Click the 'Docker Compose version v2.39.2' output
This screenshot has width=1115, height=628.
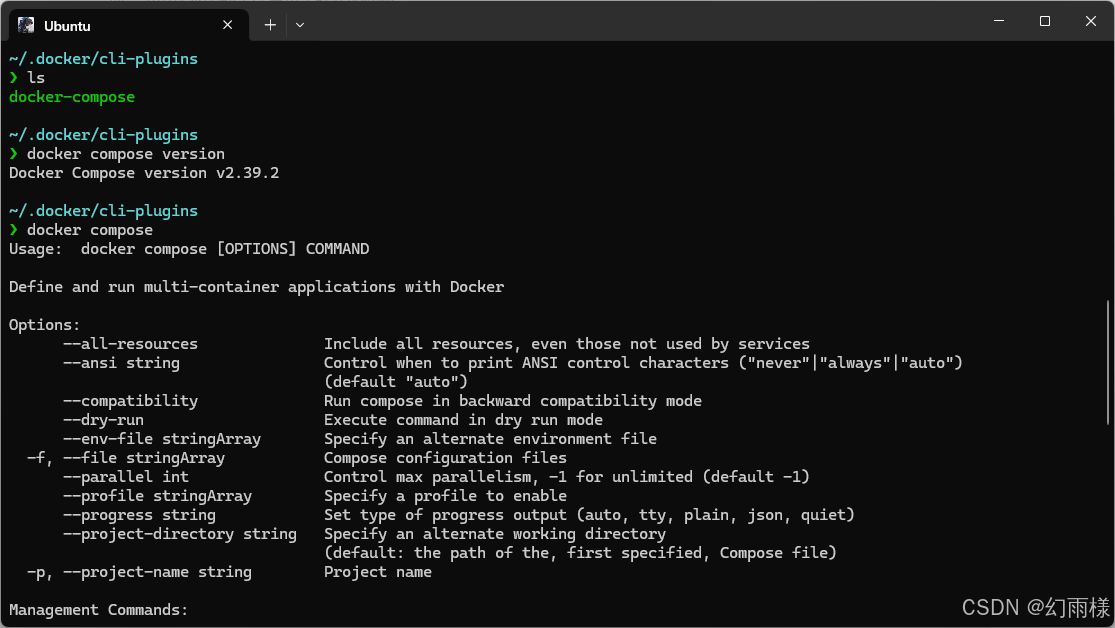coord(144,173)
